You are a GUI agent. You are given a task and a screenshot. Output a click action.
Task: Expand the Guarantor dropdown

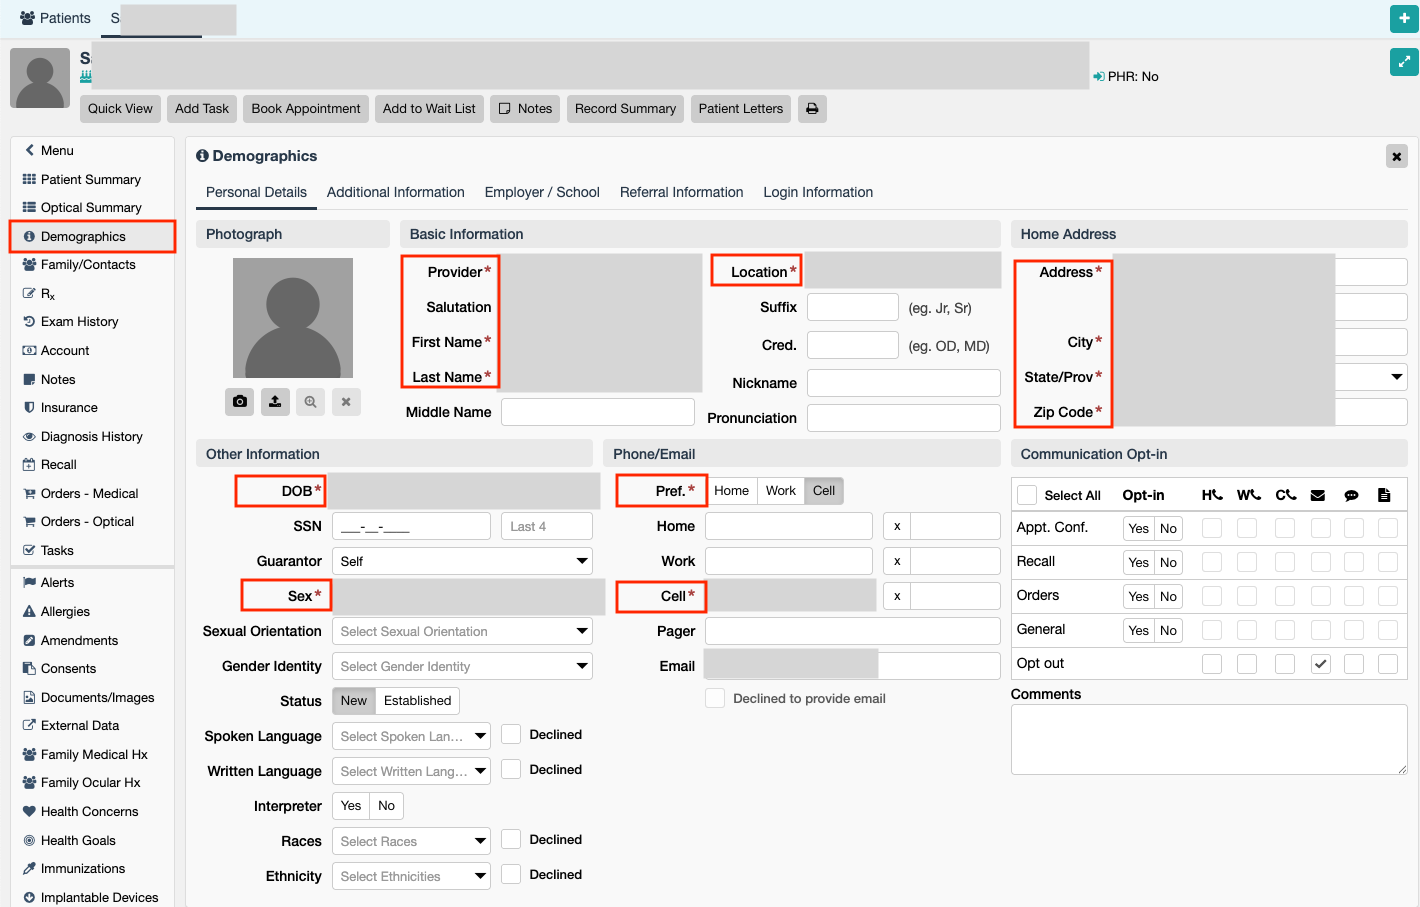[x=462, y=561]
